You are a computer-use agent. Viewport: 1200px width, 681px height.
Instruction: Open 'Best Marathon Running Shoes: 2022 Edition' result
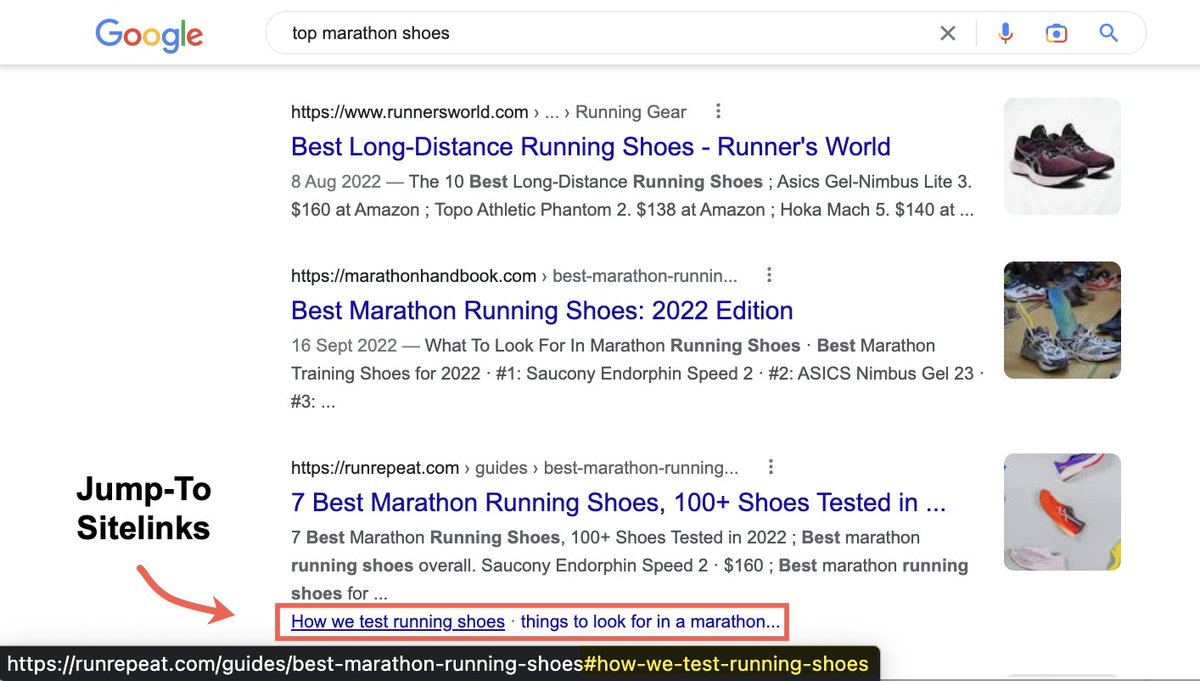542,310
